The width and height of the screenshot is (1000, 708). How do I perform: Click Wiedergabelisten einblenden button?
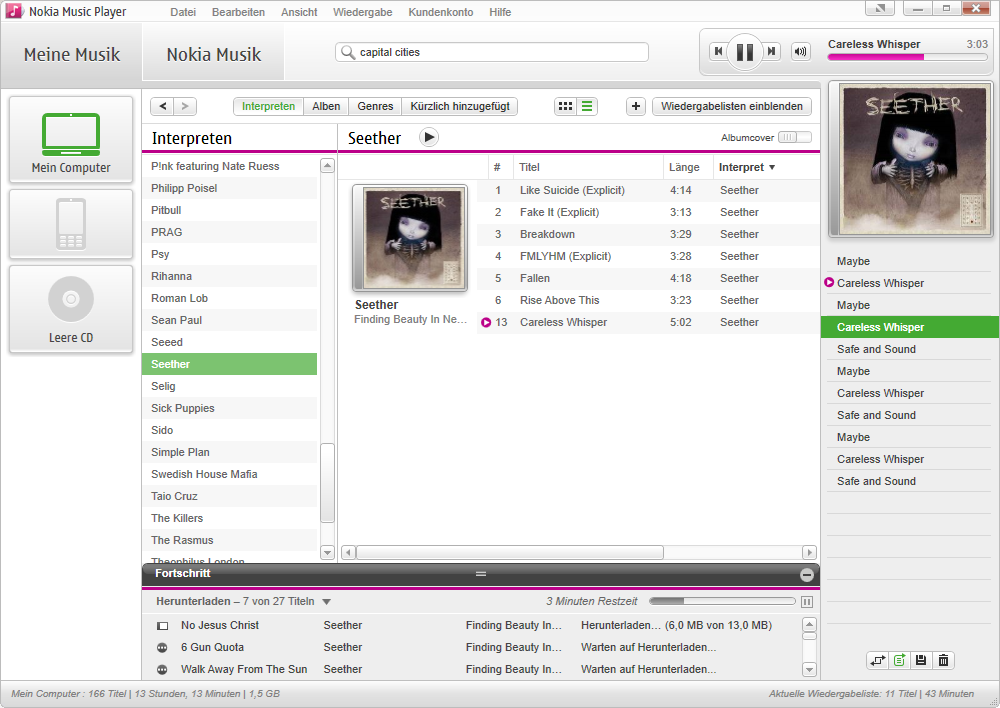click(x=732, y=106)
